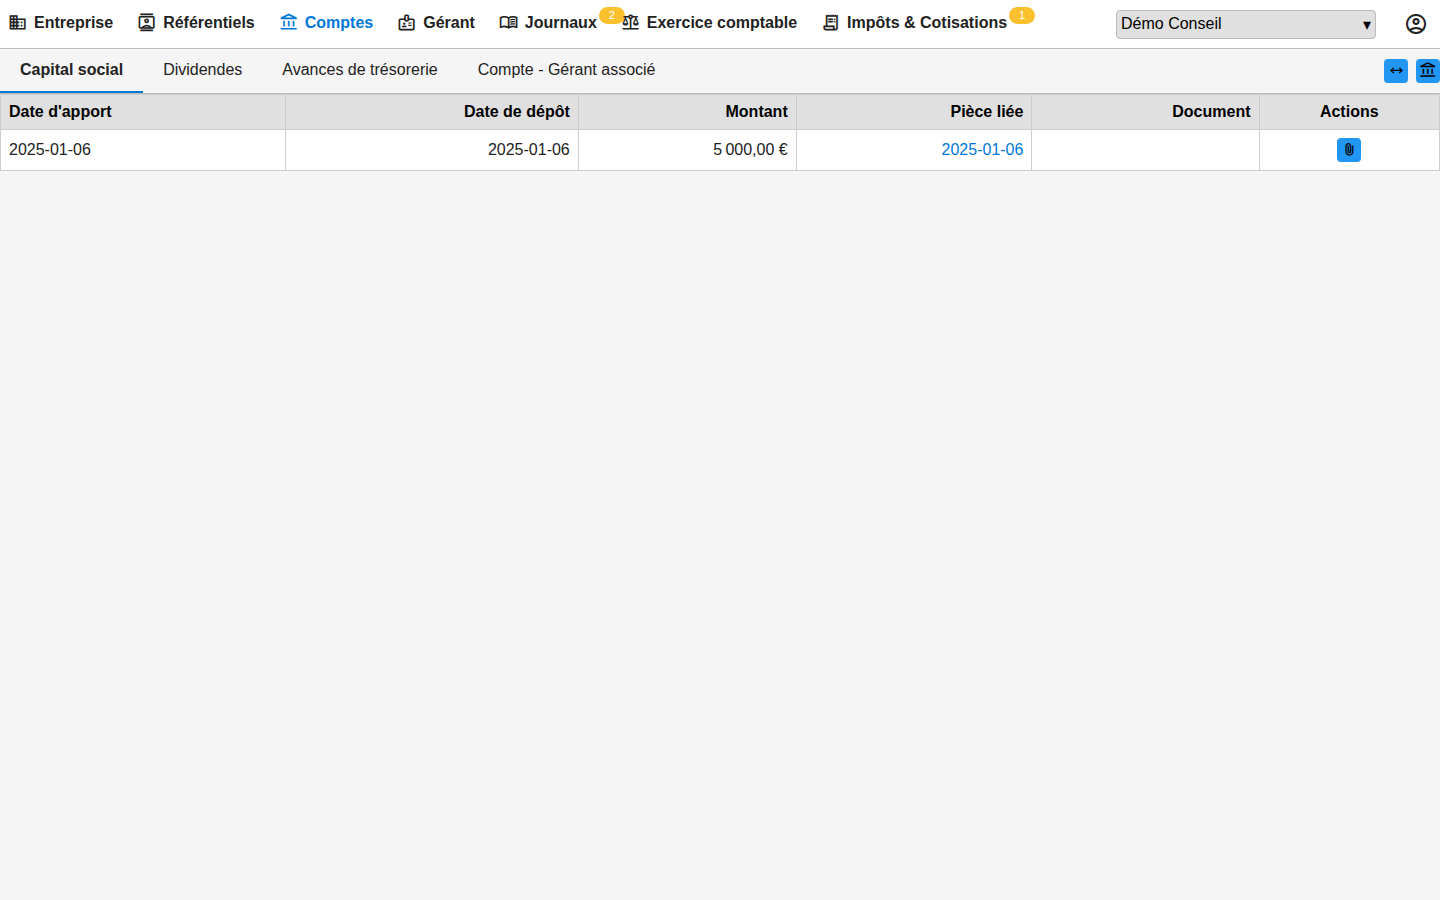Click the blue double-arrow icon button

[x=1396, y=71]
